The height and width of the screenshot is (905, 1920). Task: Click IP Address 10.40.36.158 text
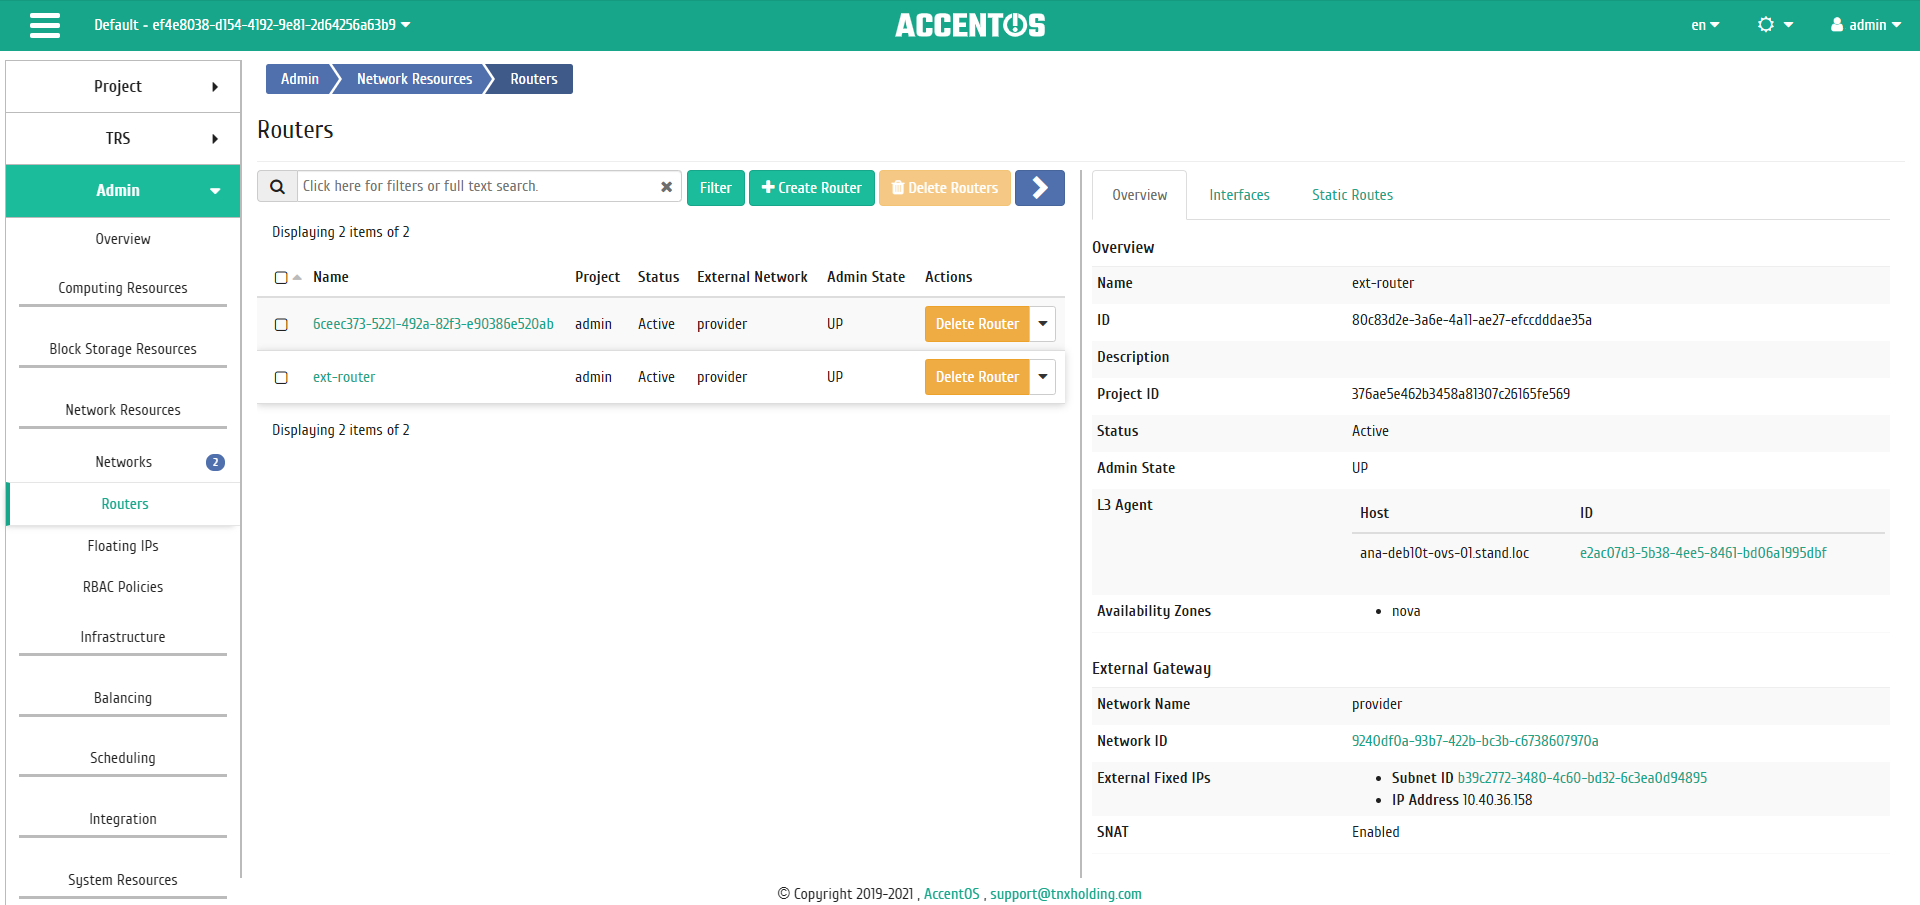(1462, 800)
